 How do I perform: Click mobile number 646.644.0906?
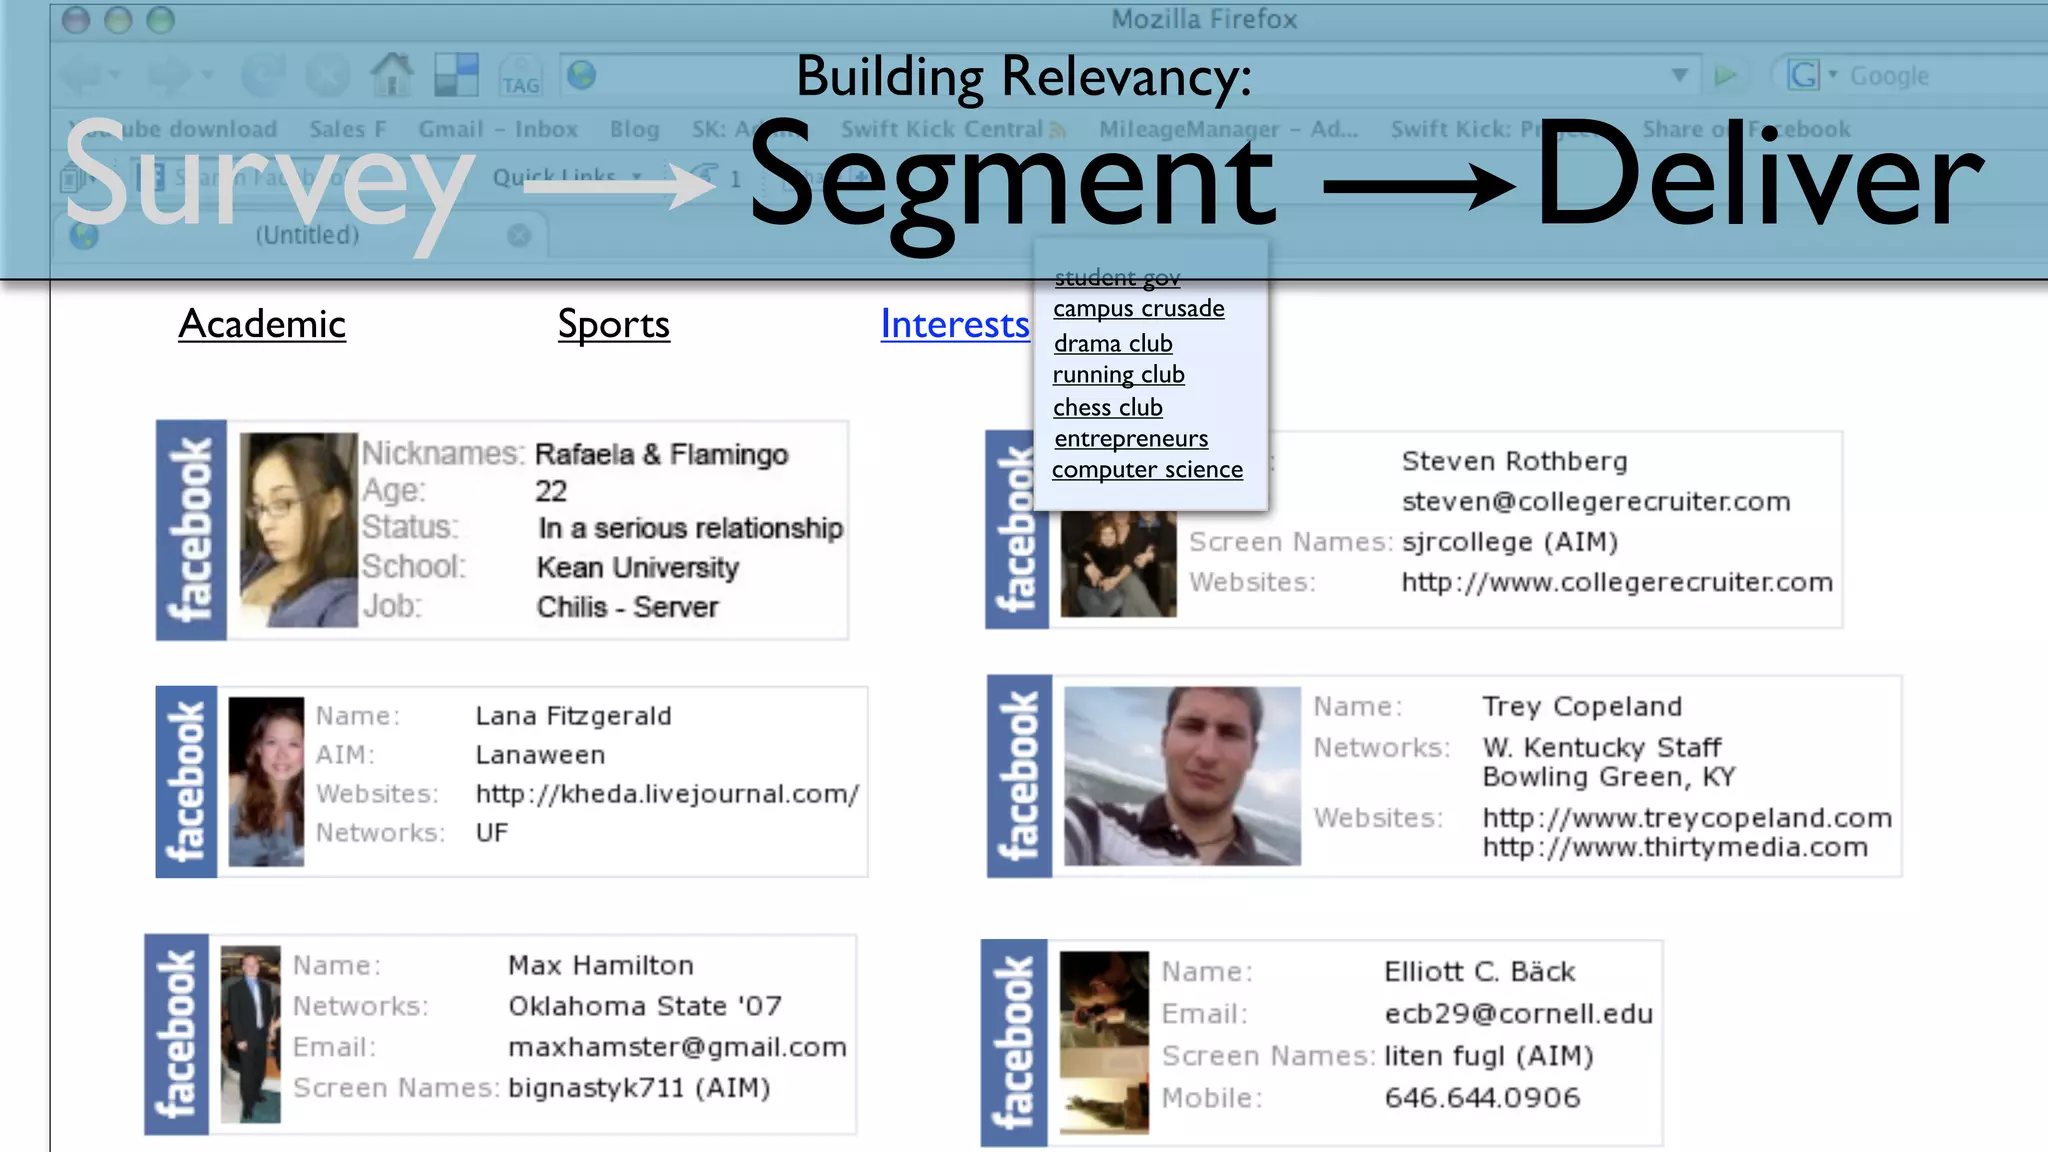1483,1098
